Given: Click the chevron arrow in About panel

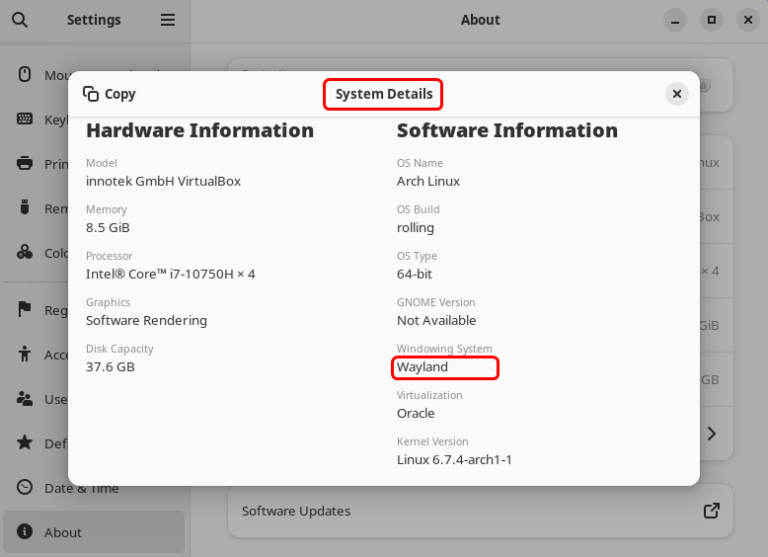Looking at the screenshot, I should click(x=712, y=434).
